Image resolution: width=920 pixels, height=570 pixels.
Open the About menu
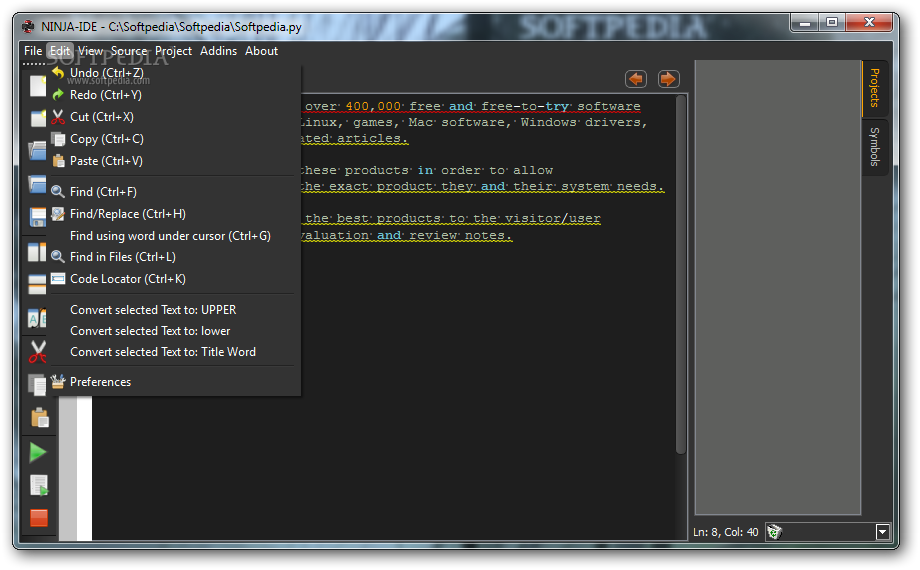261,51
